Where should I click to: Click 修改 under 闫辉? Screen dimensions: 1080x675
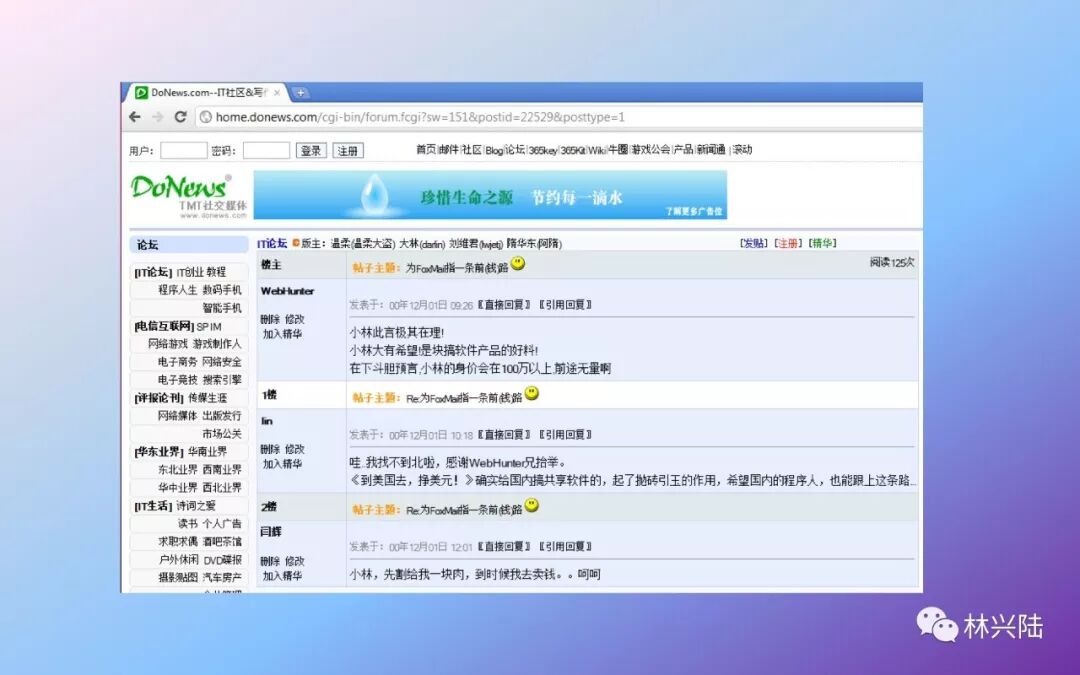pyautogui.click(x=295, y=561)
